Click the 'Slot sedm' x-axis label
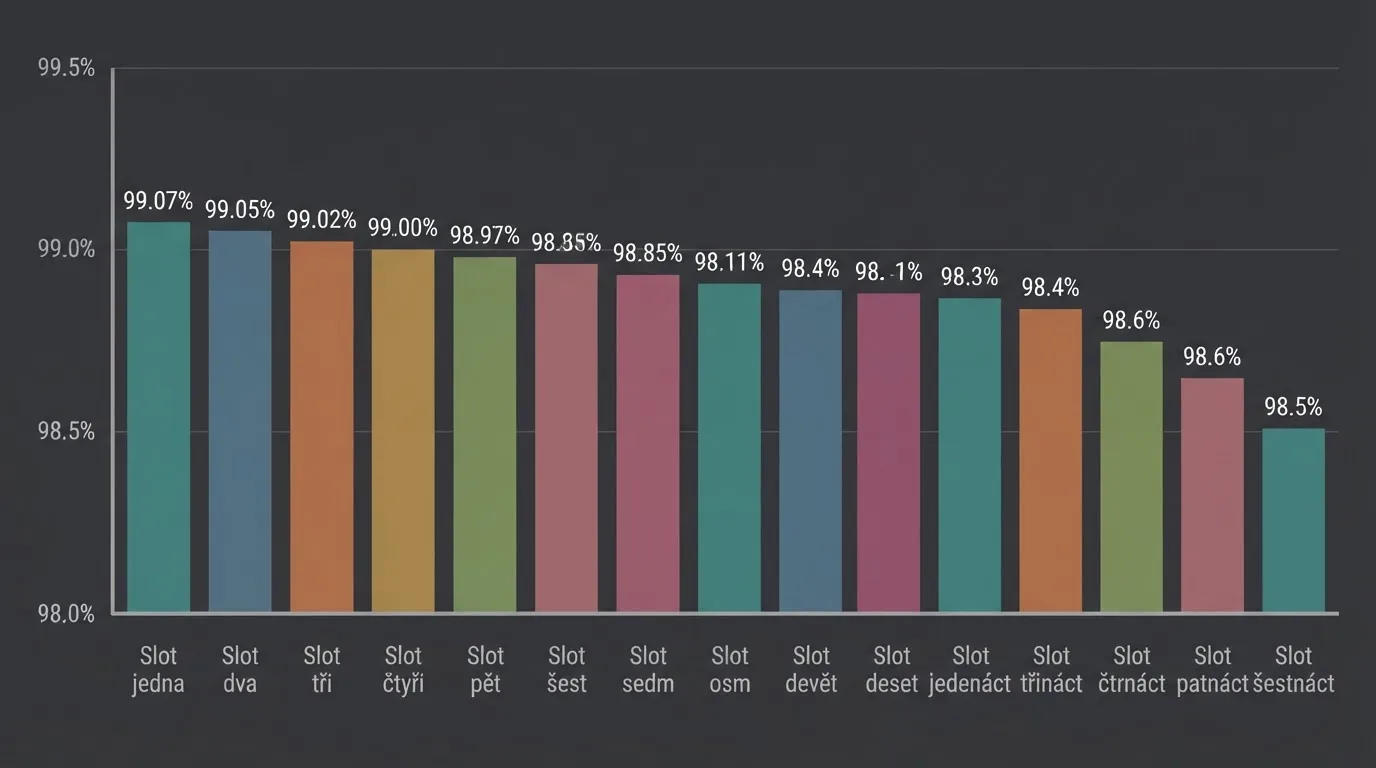This screenshot has height=768, width=1376. click(648, 670)
